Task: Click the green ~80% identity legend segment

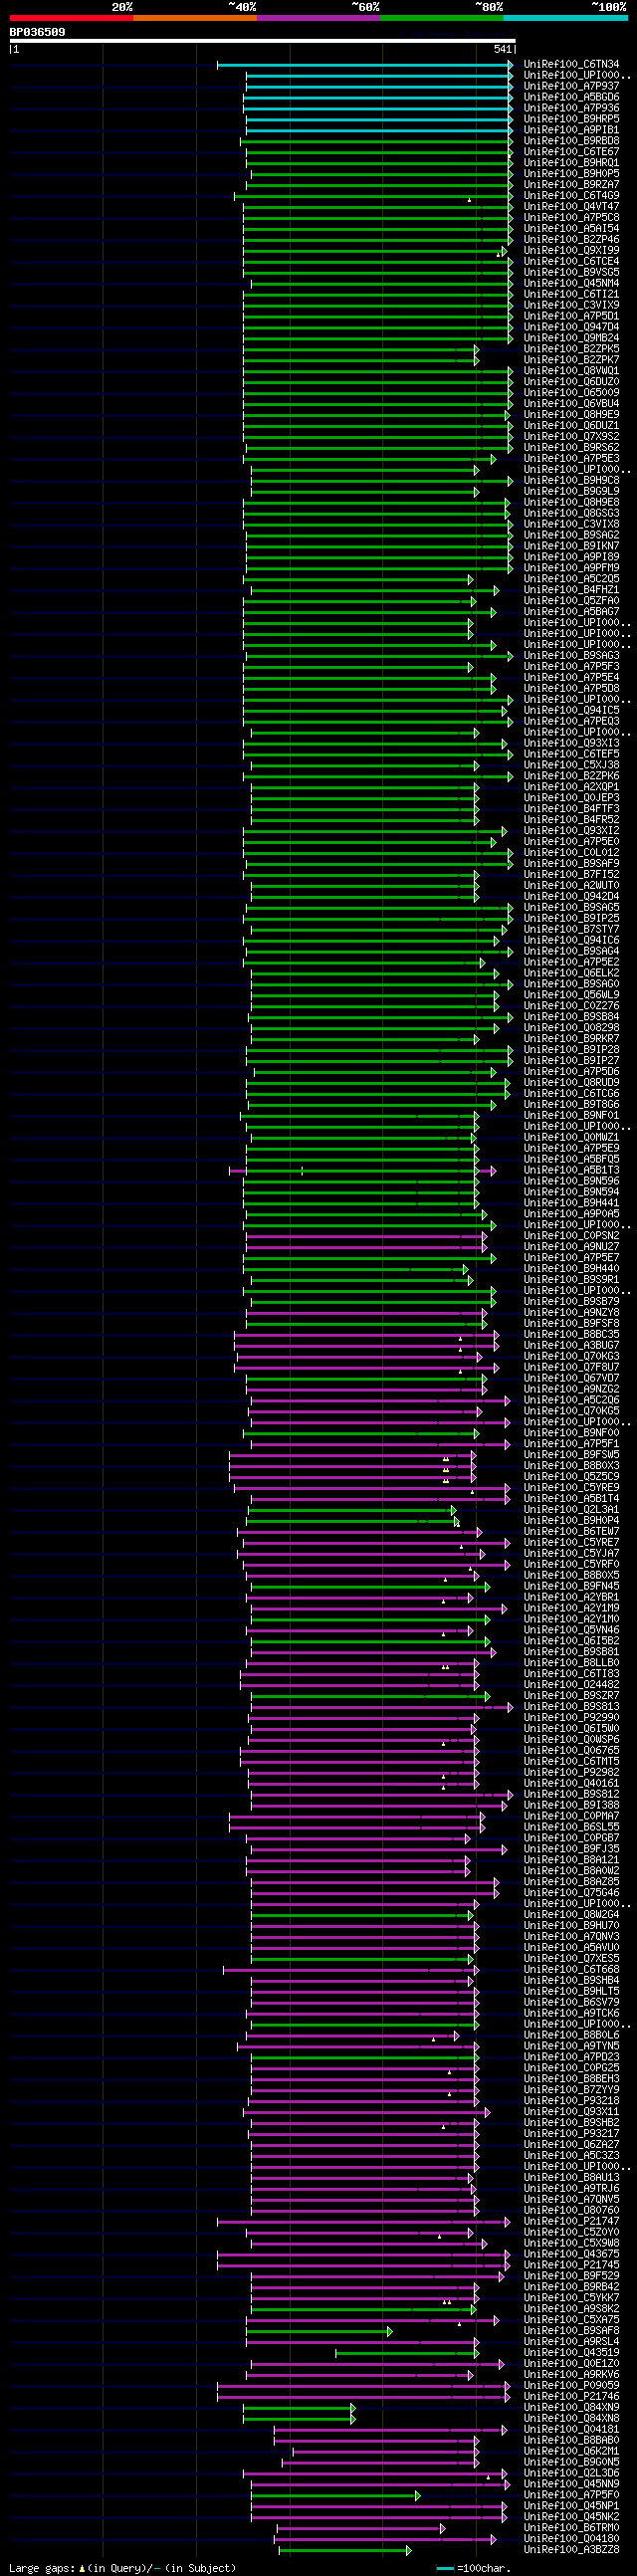Action: click(442, 18)
